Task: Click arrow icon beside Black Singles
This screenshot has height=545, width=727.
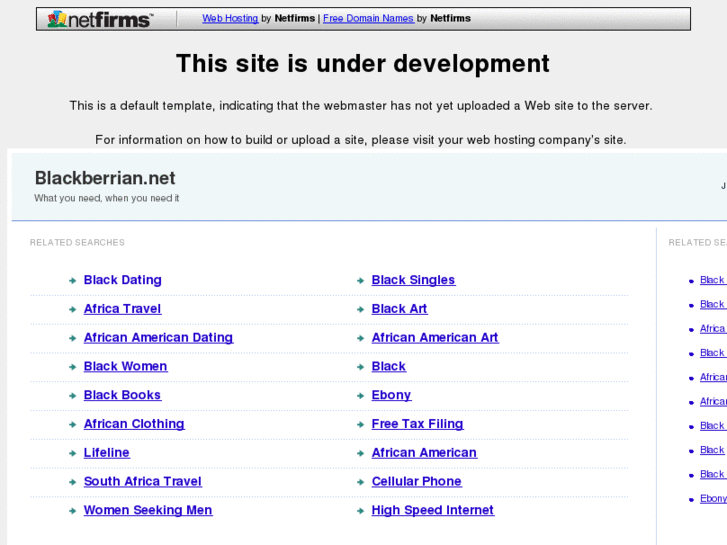Action: coord(360,281)
